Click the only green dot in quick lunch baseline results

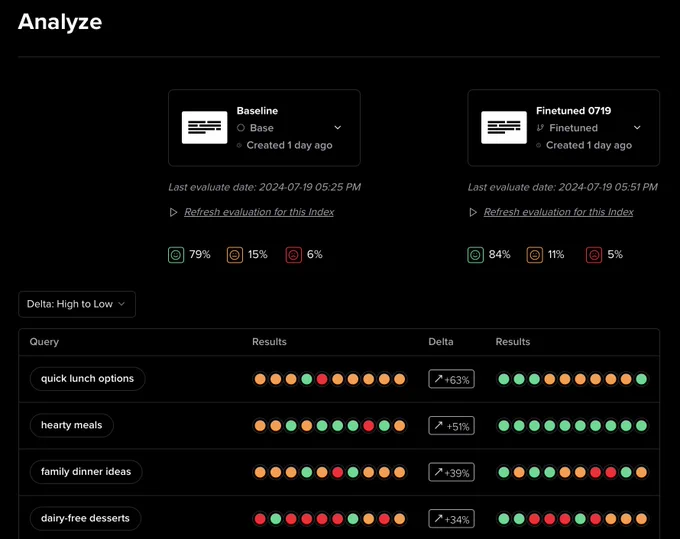click(307, 379)
